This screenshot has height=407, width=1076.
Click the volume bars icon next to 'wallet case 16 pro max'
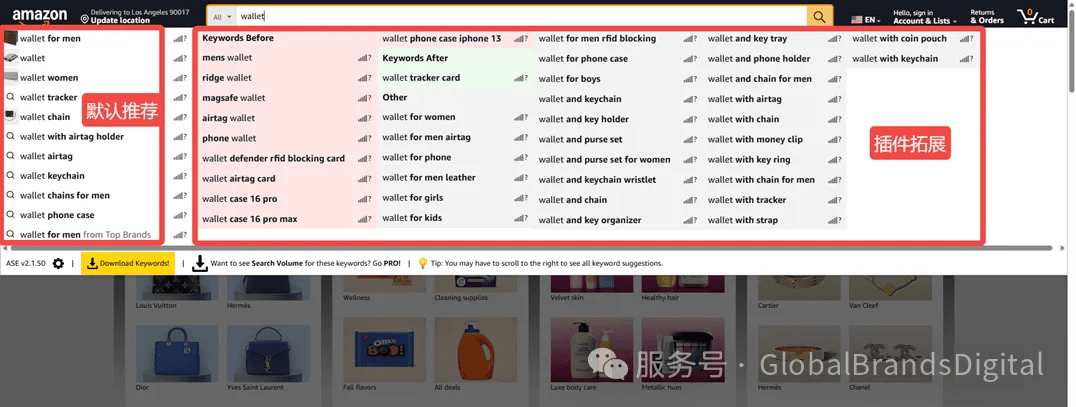[x=366, y=220]
